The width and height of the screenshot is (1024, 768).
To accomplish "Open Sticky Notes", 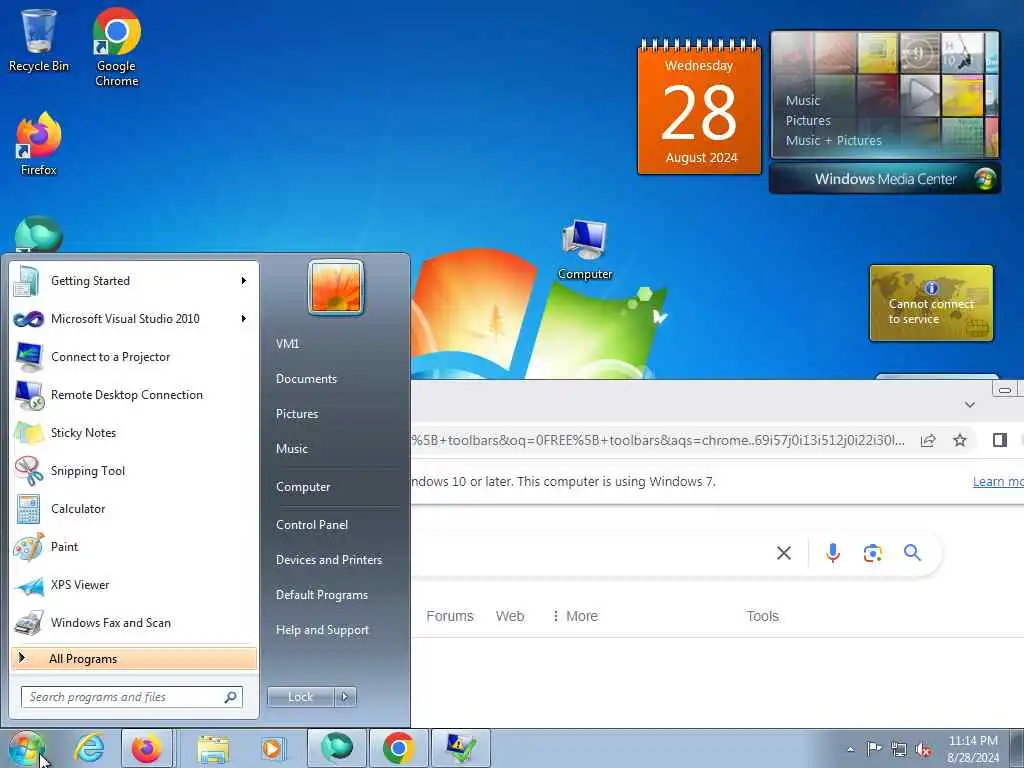I will pyautogui.click(x=134, y=432).
